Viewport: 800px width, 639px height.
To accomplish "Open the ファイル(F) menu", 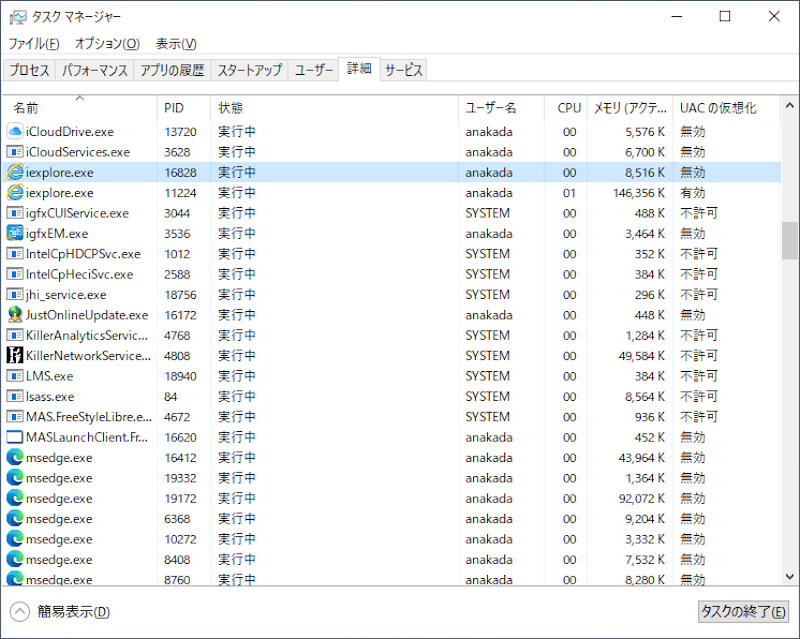I will 34,44.
